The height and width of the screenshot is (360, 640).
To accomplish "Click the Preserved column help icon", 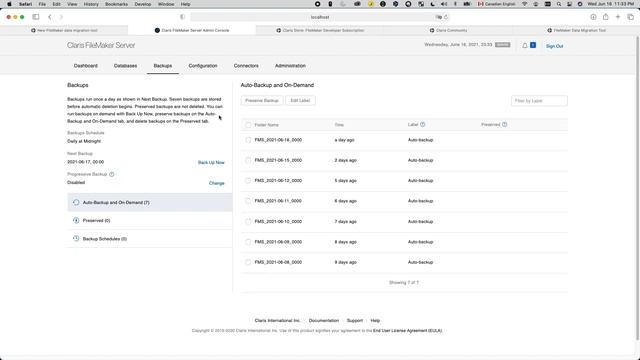I will 504,124.
